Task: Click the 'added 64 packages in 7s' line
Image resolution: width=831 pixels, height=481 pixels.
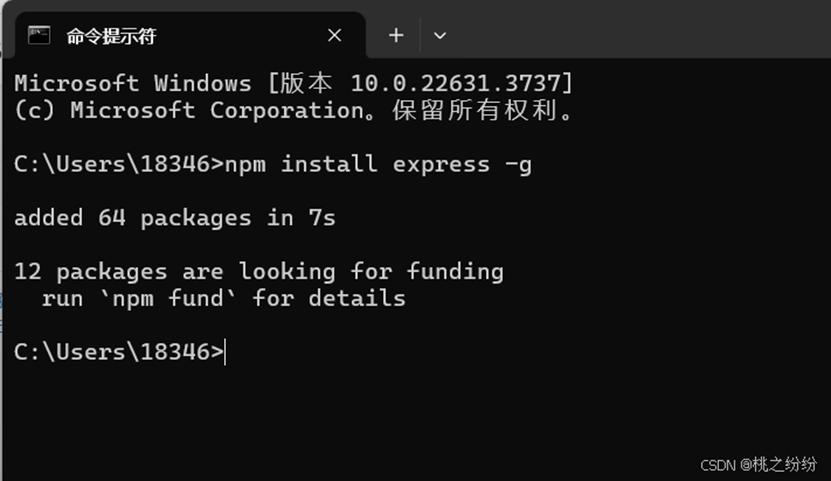Action: [x=175, y=218]
